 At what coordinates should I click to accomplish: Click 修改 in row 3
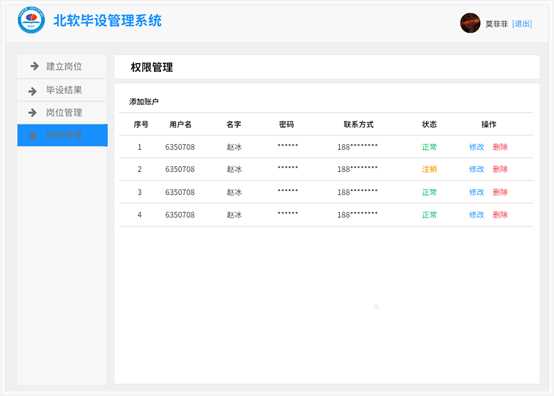click(x=476, y=192)
